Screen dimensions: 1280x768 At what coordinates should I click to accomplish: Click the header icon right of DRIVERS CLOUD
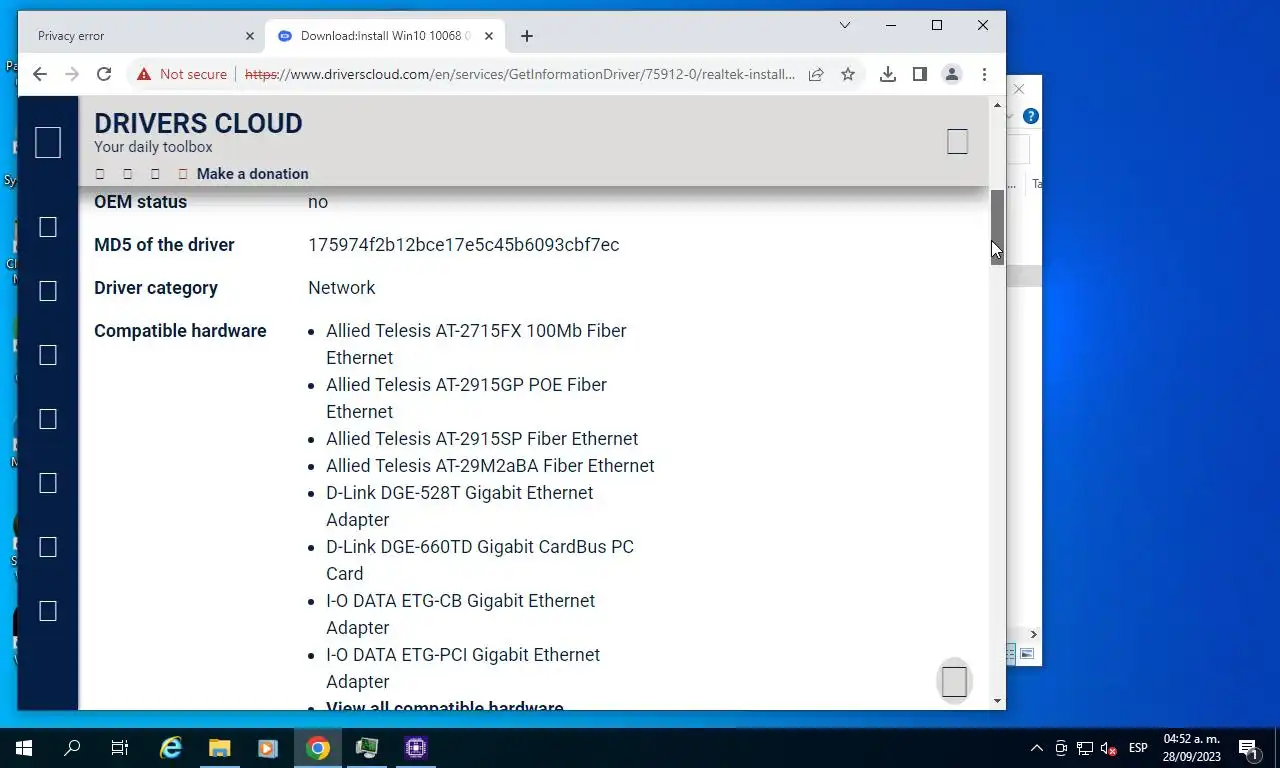pos(957,142)
